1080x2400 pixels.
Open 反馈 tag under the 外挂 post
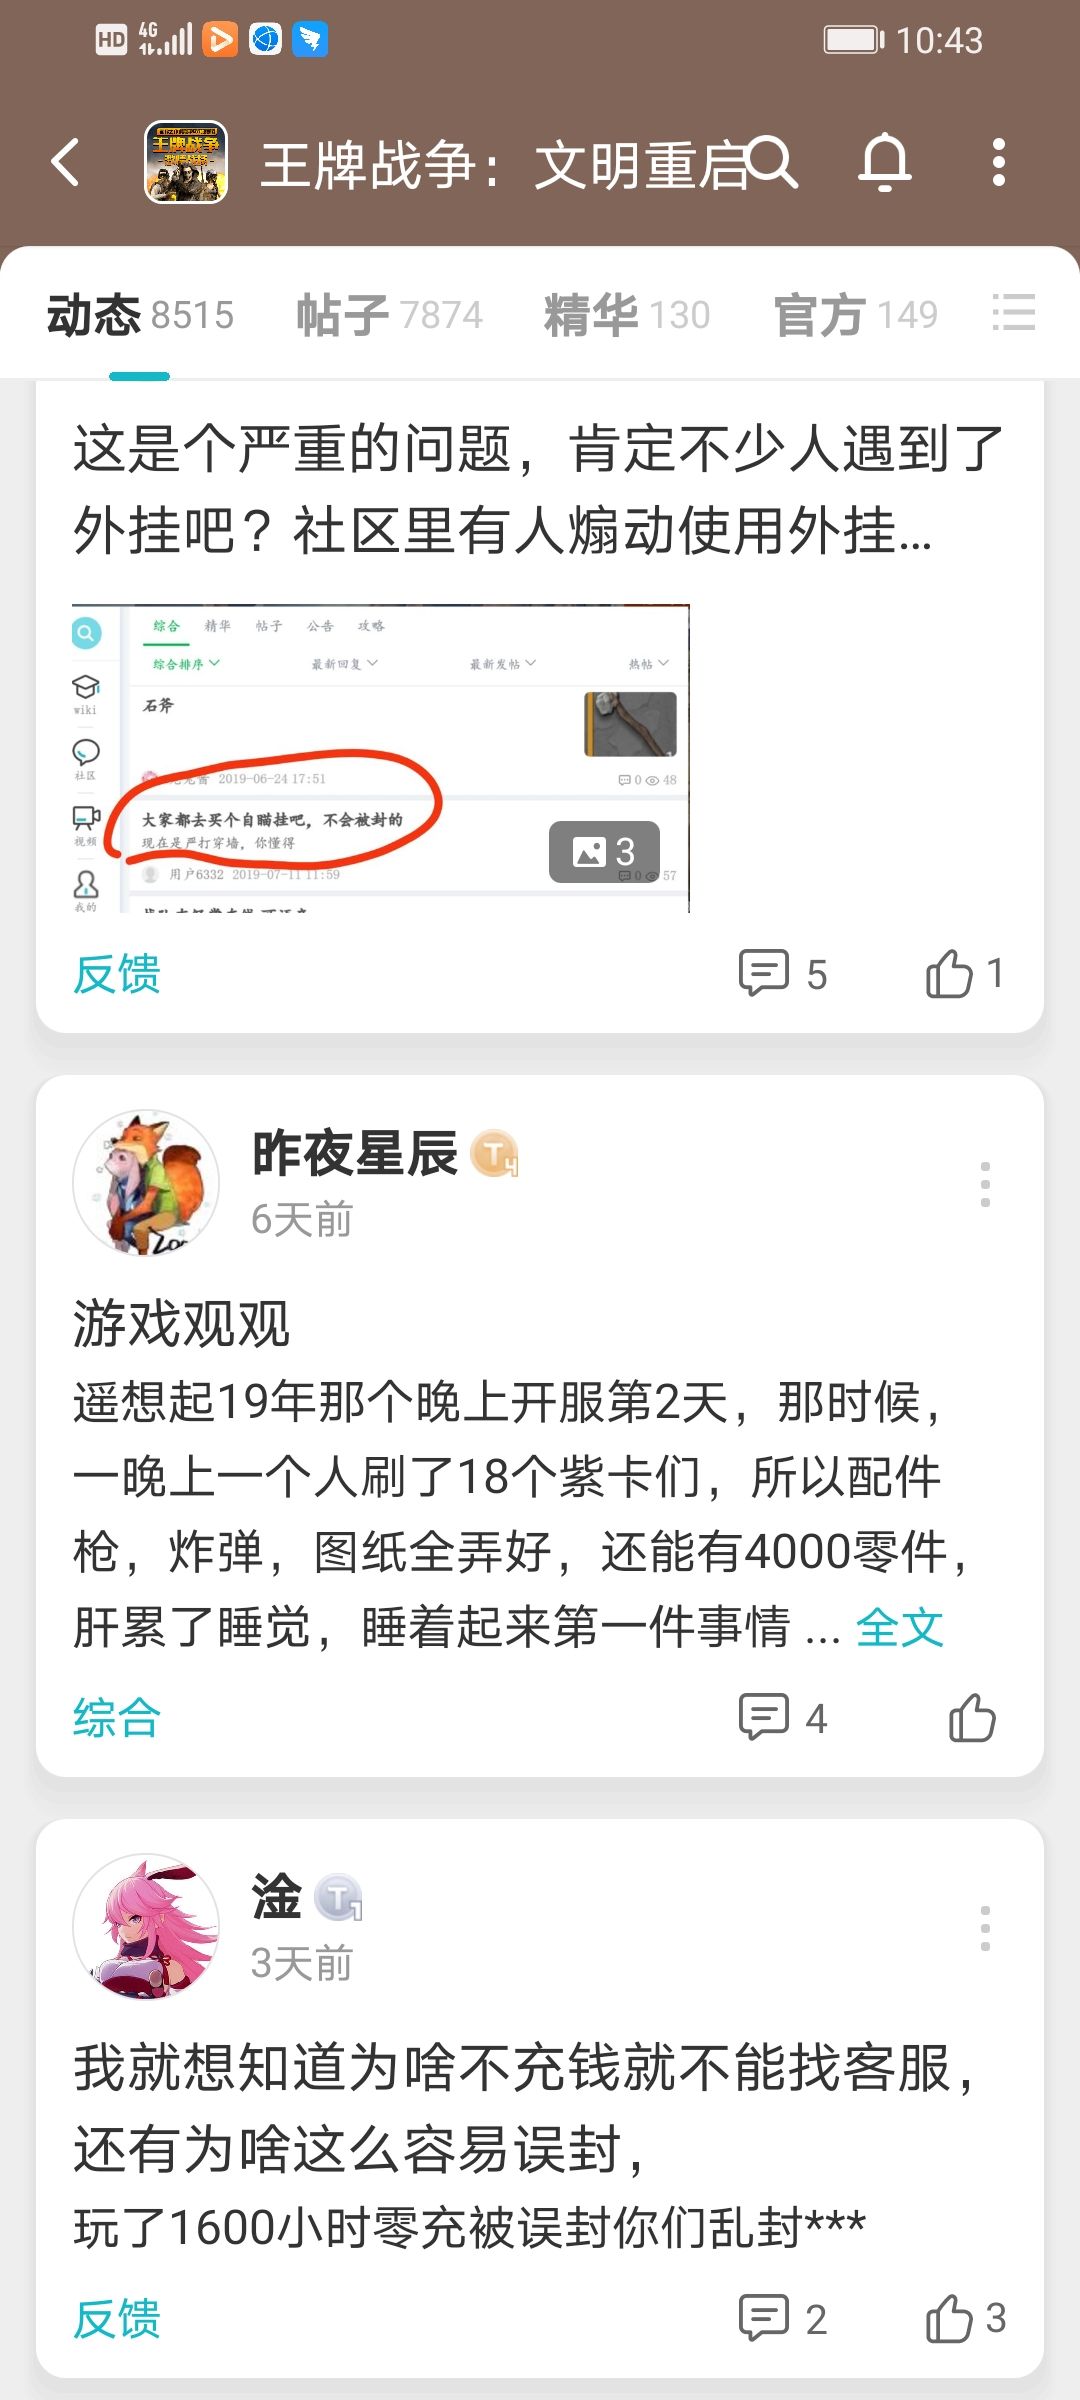tap(117, 973)
